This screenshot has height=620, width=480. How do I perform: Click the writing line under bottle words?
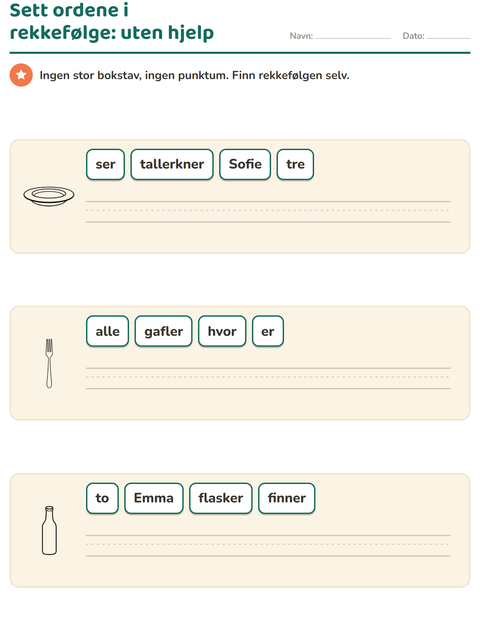click(268, 546)
